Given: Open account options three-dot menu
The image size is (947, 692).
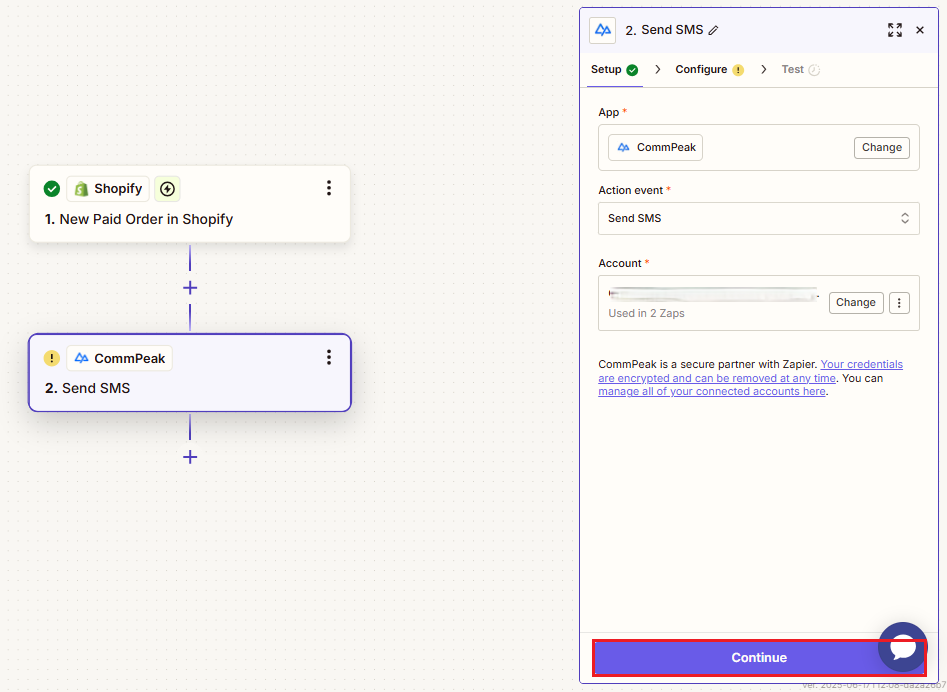Looking at the screenshot, I should pyautogui.click(x=899, y=303).
